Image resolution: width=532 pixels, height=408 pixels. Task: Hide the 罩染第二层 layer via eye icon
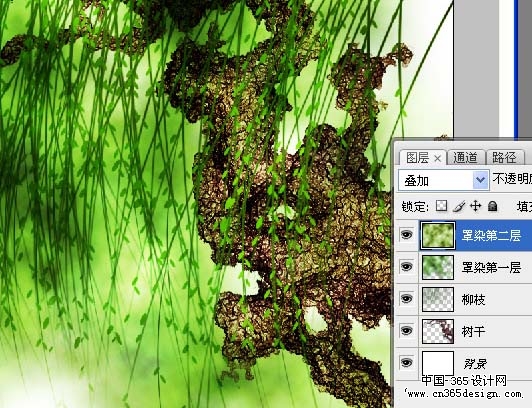(x=406, y=234)
